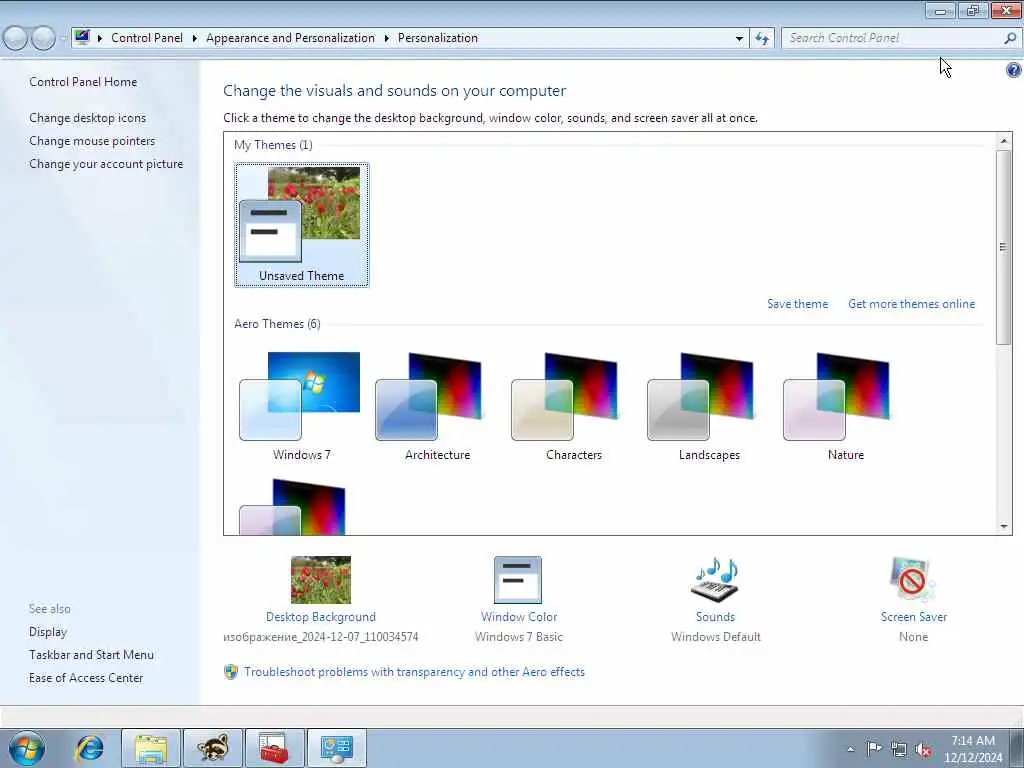Click Appearance and Personalization breadcrumb
This screenshot has width=1024, height=768.
(291, 38)
